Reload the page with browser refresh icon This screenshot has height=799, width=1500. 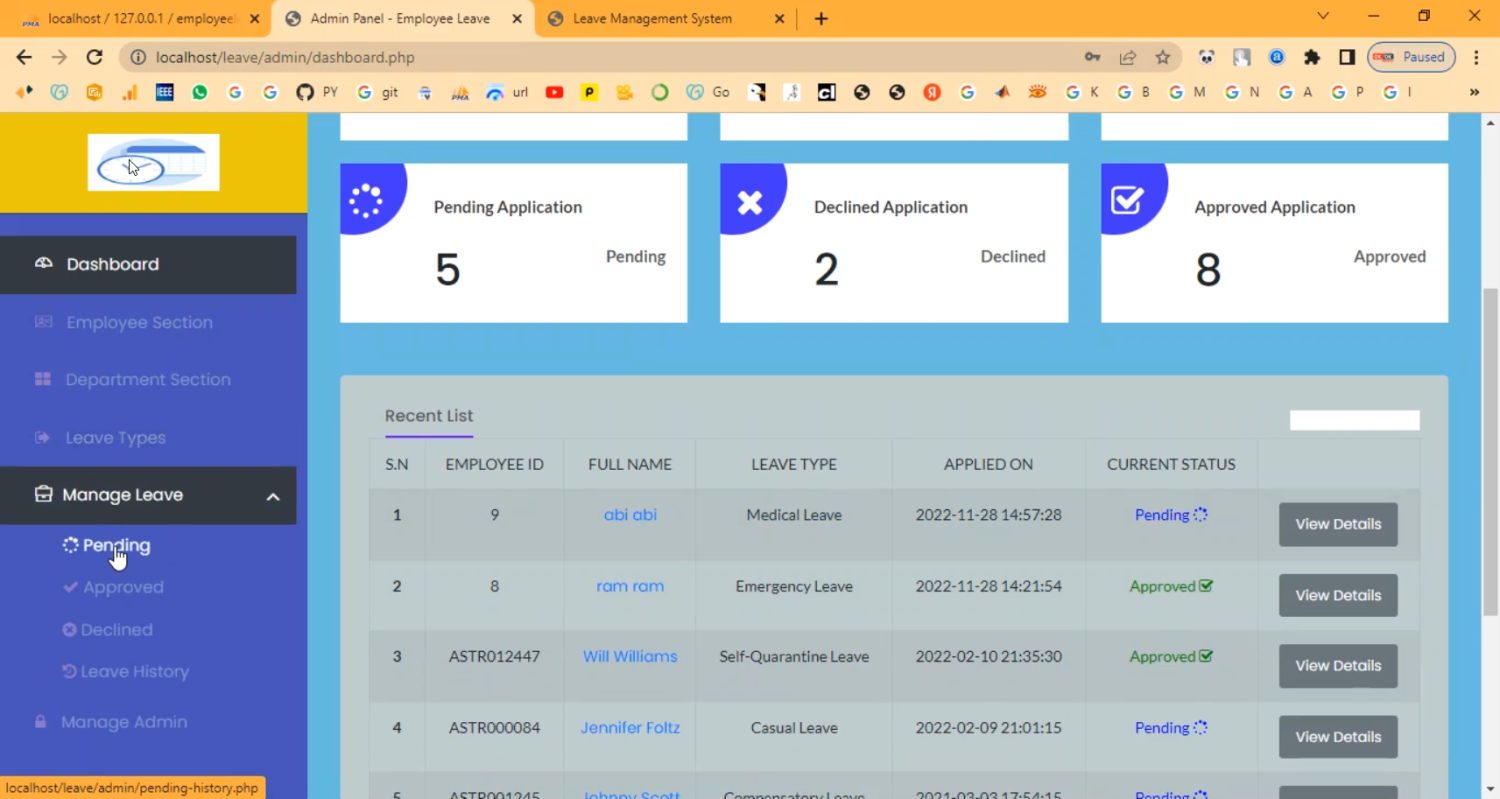click(x=94, y=57)
